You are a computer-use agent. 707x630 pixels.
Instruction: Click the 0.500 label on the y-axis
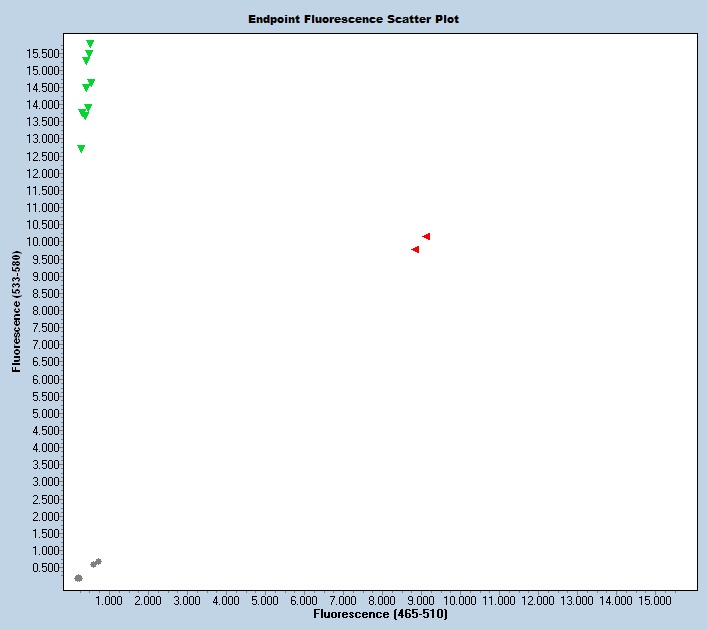(43, 568)
